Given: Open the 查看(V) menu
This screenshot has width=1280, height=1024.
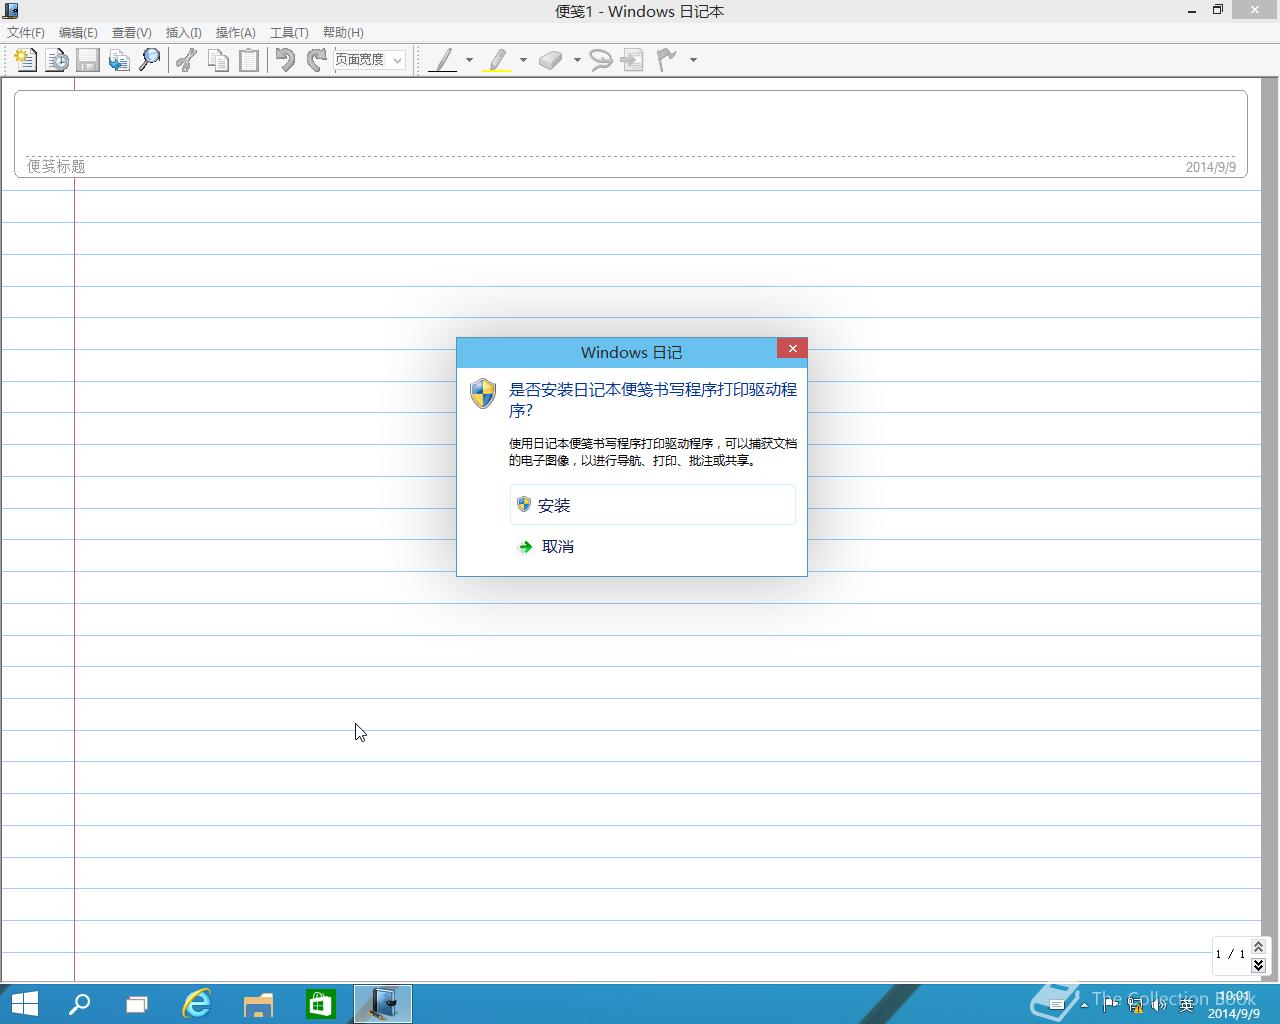Looking at the screenshot, I should coord(131,33).
